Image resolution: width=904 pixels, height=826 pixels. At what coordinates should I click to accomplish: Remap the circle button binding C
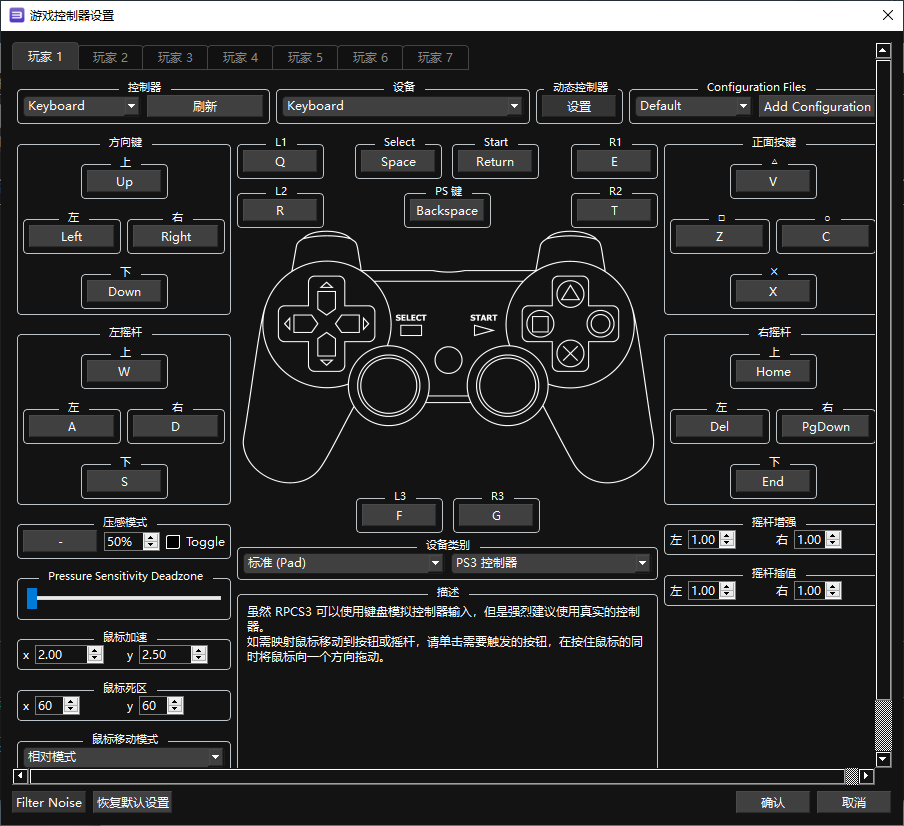(x=826, y=236)
